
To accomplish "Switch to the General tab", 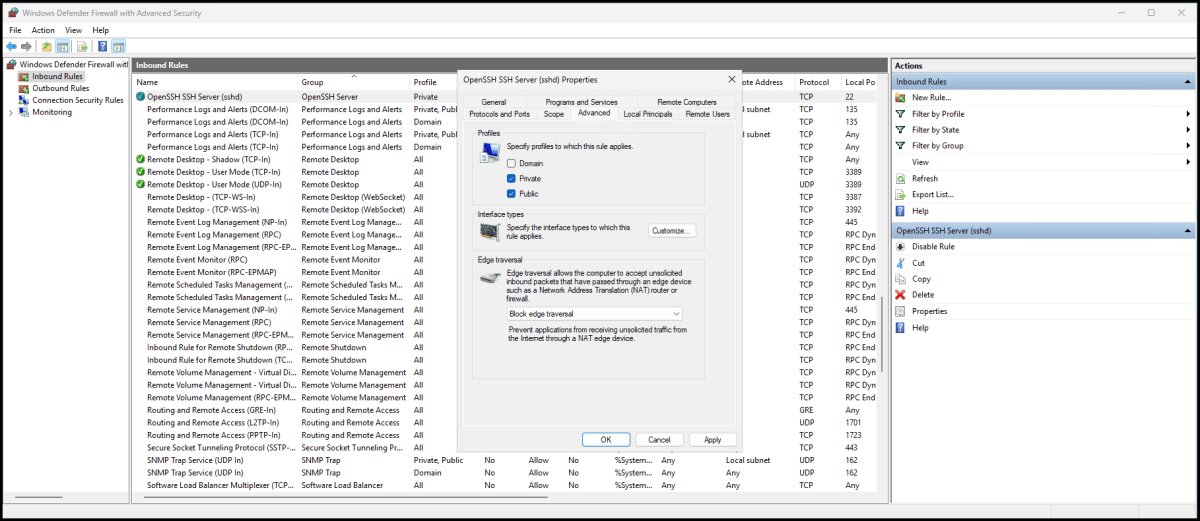I will click(x=493, y=102).
